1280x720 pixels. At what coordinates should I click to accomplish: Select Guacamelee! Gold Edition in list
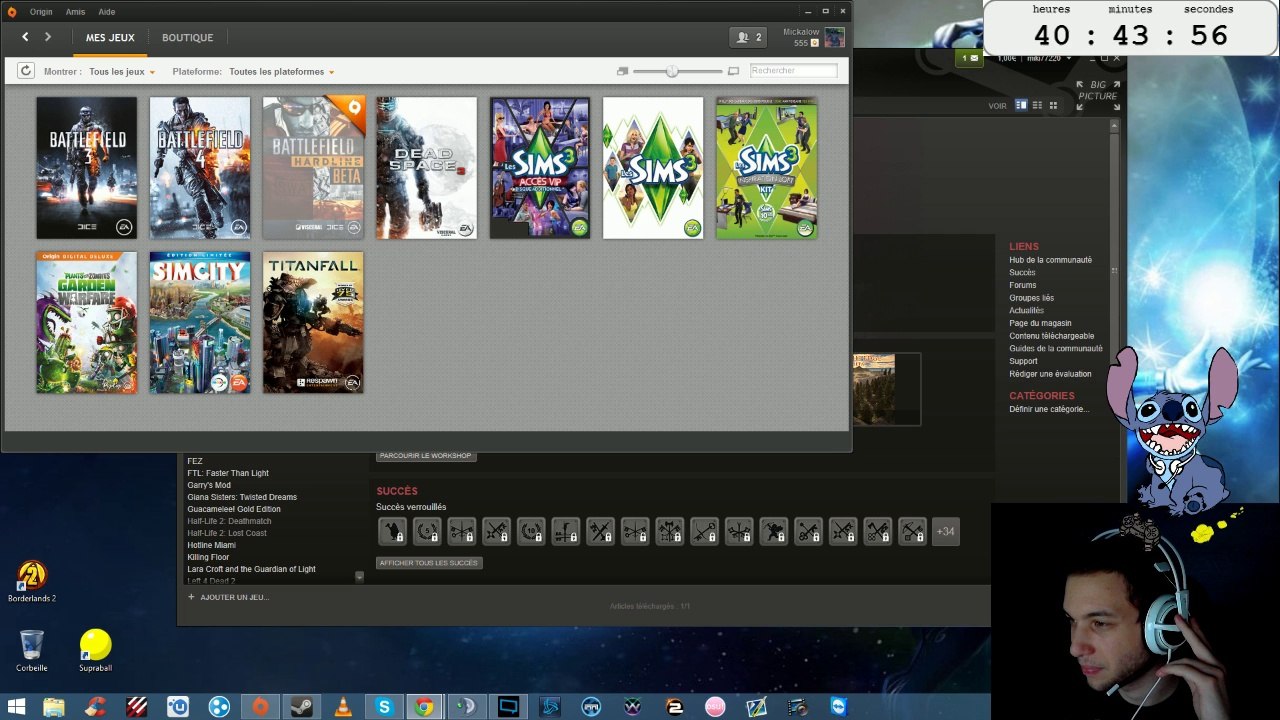[234, 509]
